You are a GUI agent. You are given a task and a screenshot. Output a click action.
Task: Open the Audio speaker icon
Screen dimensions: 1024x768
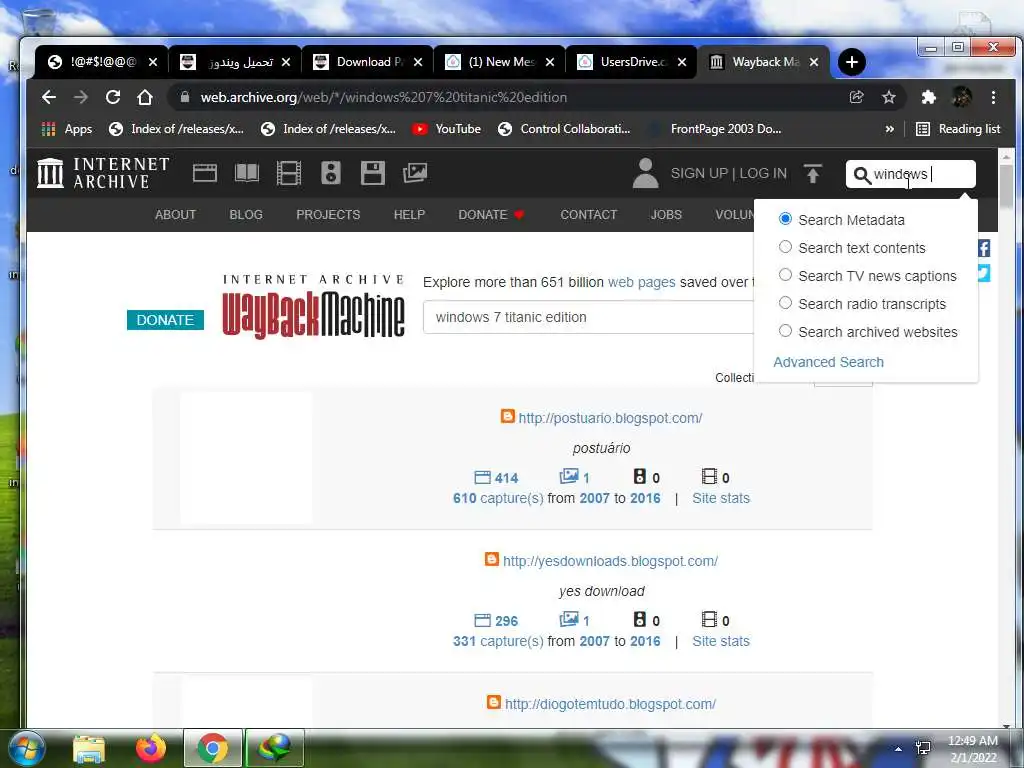pos(330,173)
